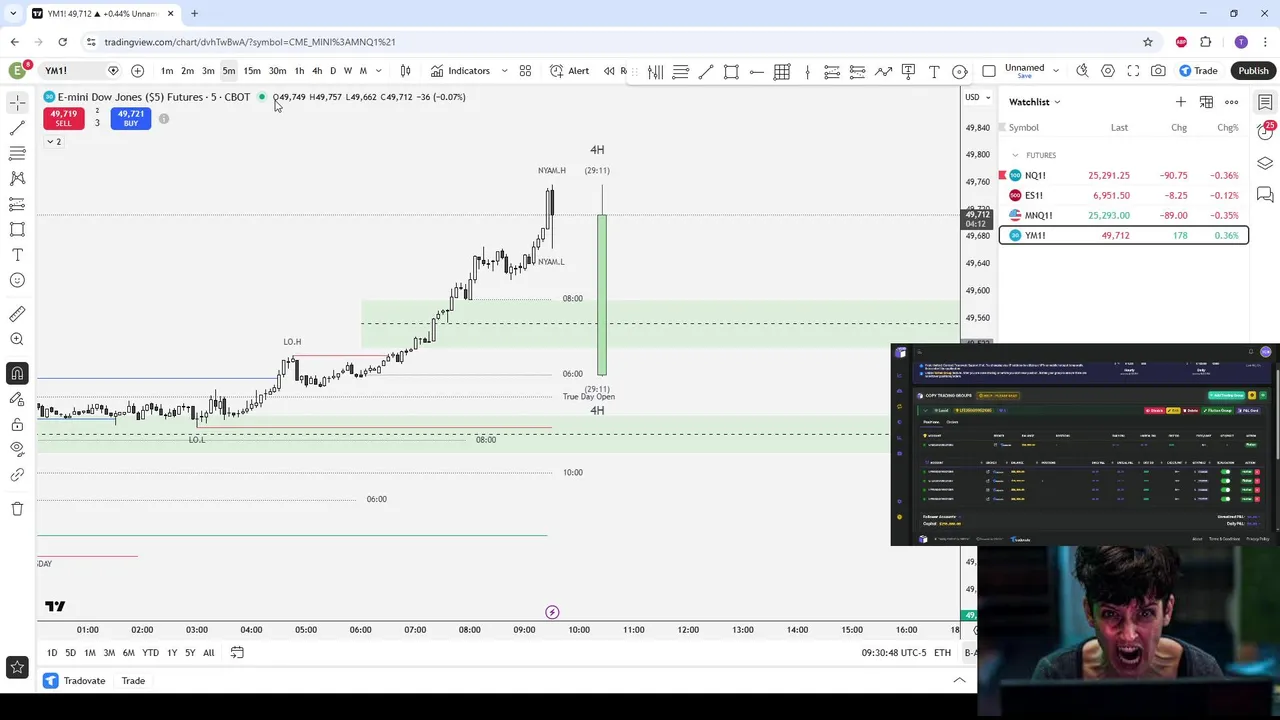Click the trash remove objects icon
1280x720 pixels.
pos(17,509)
